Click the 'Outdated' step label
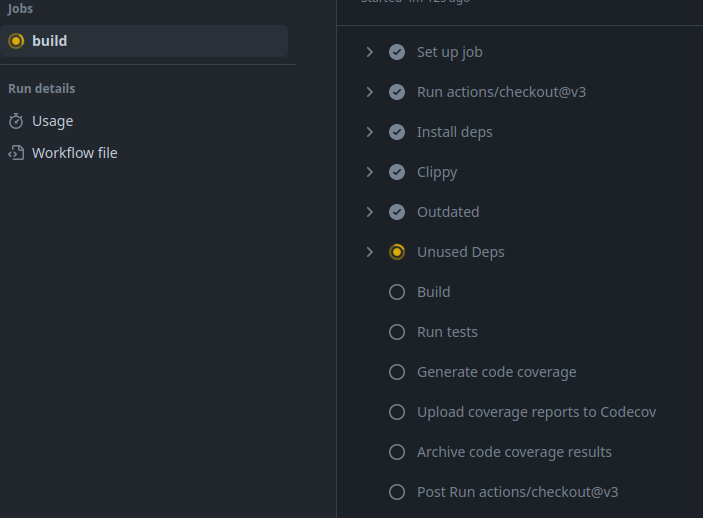703x518 pixels. coord(448,212)
